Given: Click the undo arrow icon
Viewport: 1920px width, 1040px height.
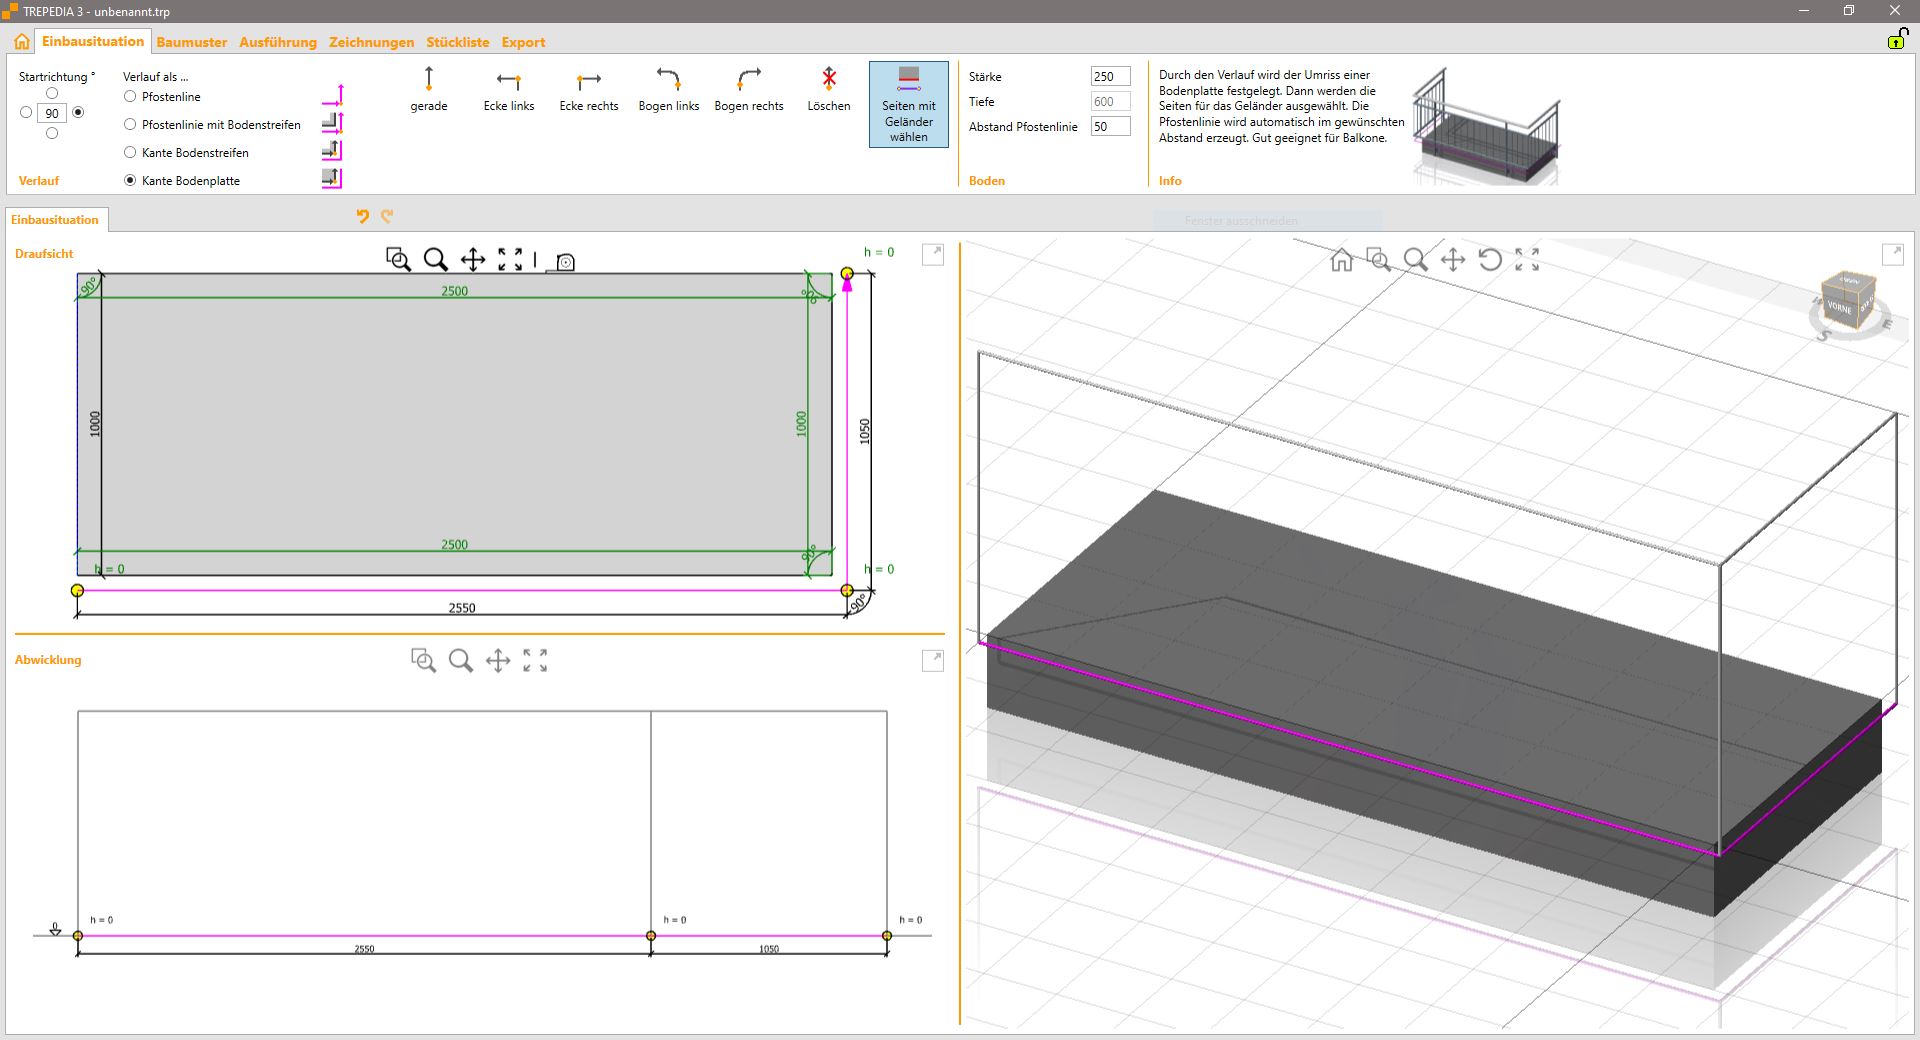Looking at the screenshot, I should tap(362, 216).
